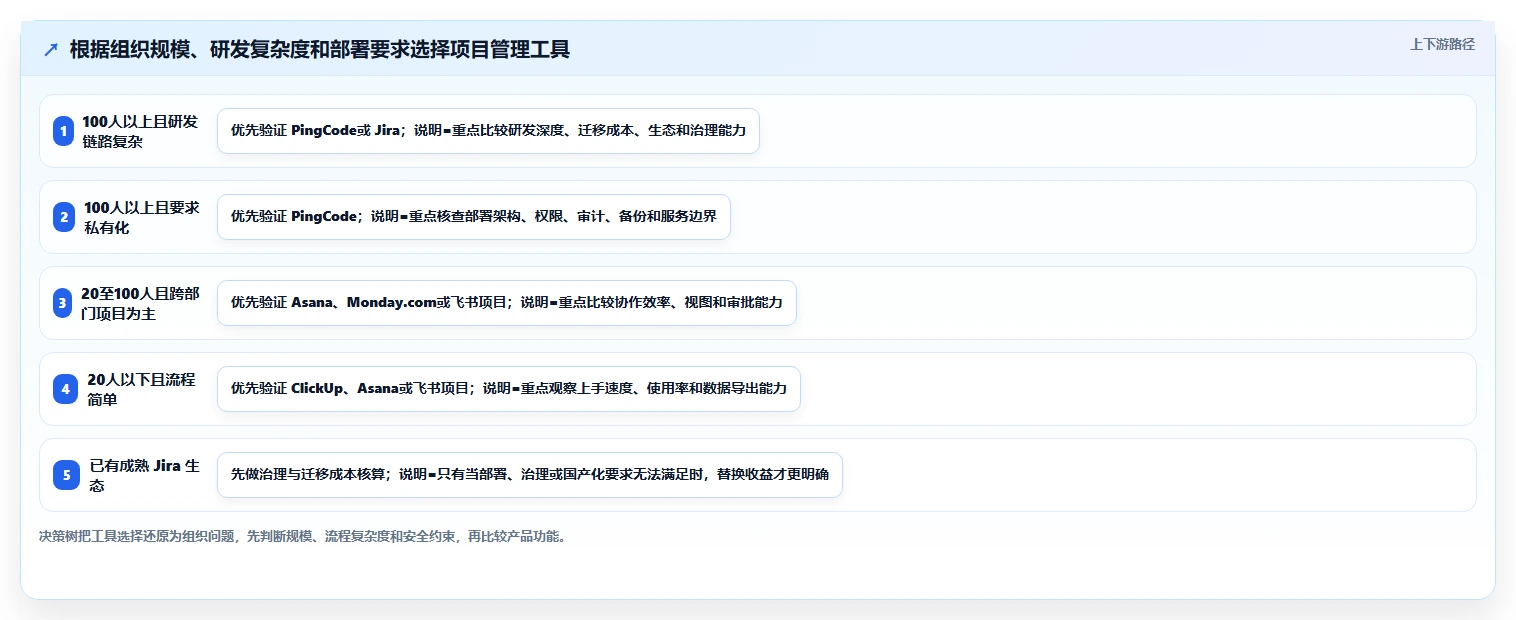Click condition 已有成熟 Jira 生态
1516x620 pixels.
pos(145,475)
